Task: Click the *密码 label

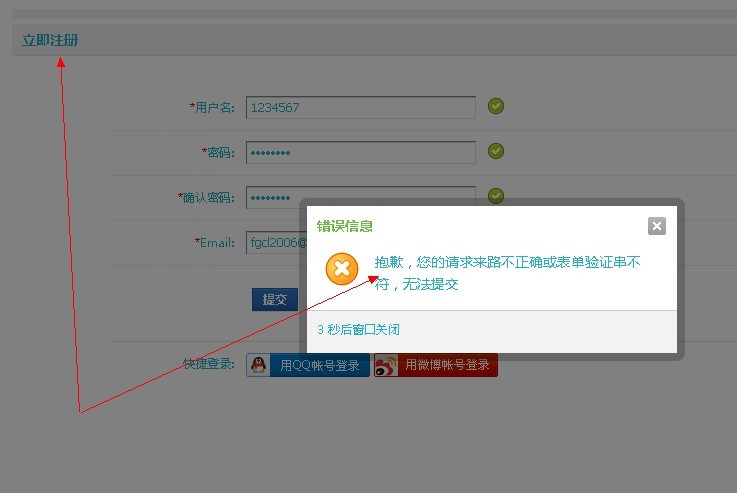Action: click(x=218, y=152)
